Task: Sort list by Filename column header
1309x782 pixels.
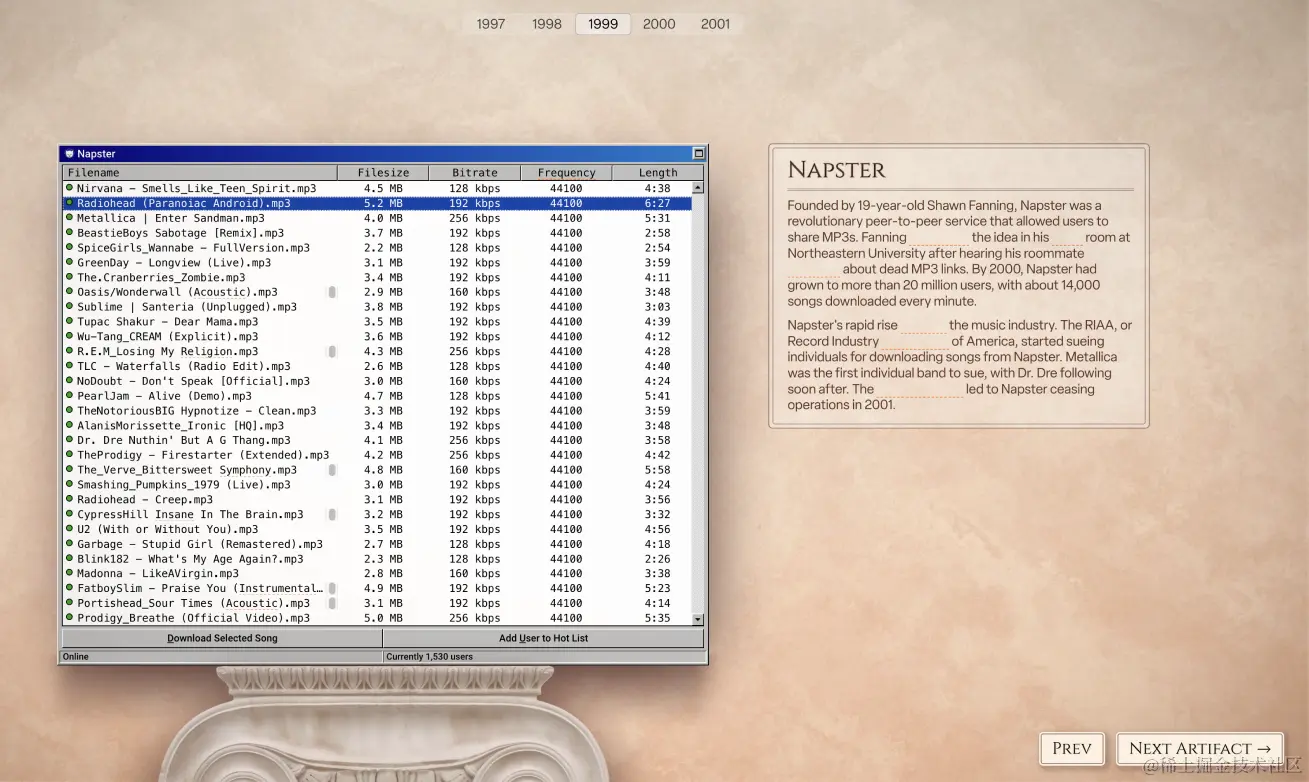Action: [x=199, y=172]
